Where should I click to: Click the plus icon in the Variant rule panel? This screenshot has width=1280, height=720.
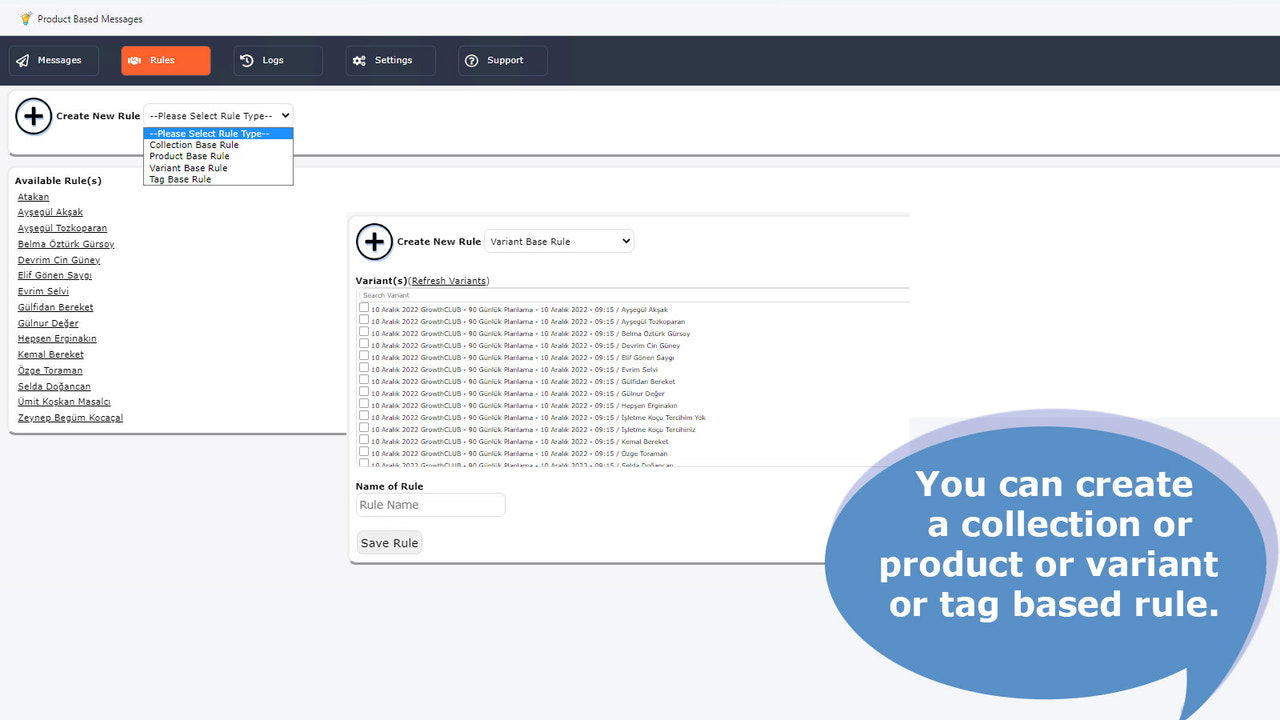click(x=374, y=241)
